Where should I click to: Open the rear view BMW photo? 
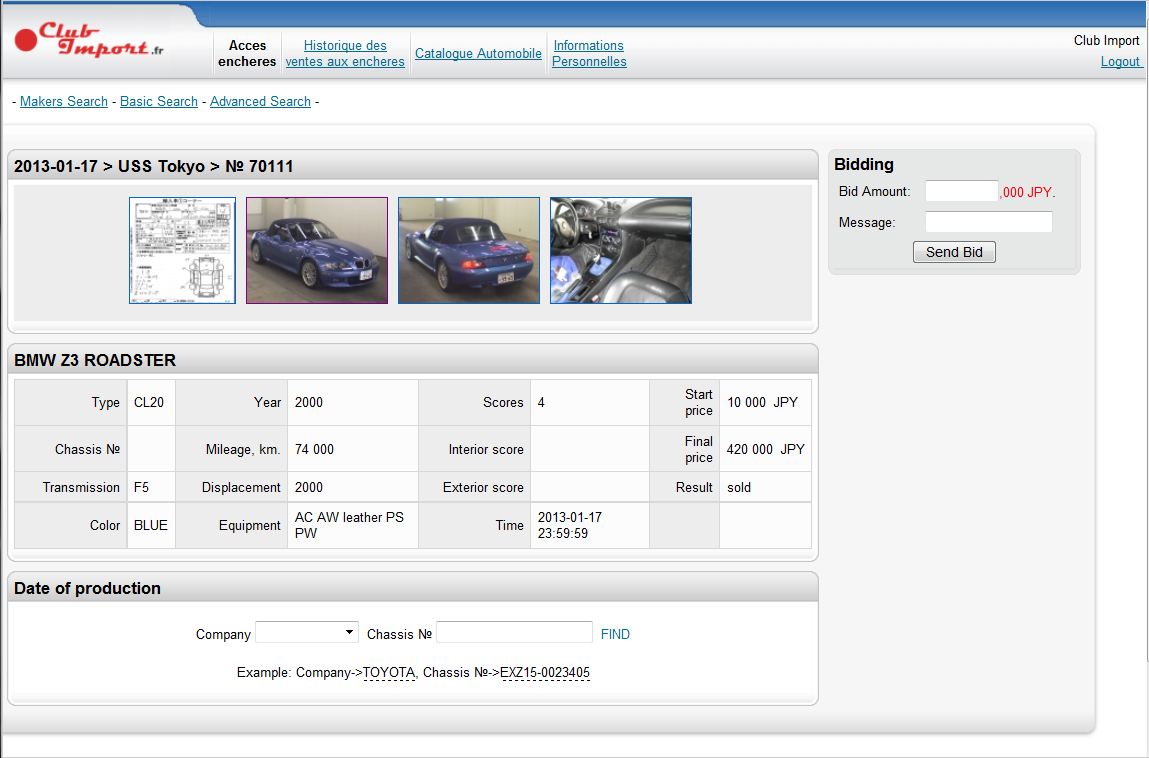click(x=469, y=250)
